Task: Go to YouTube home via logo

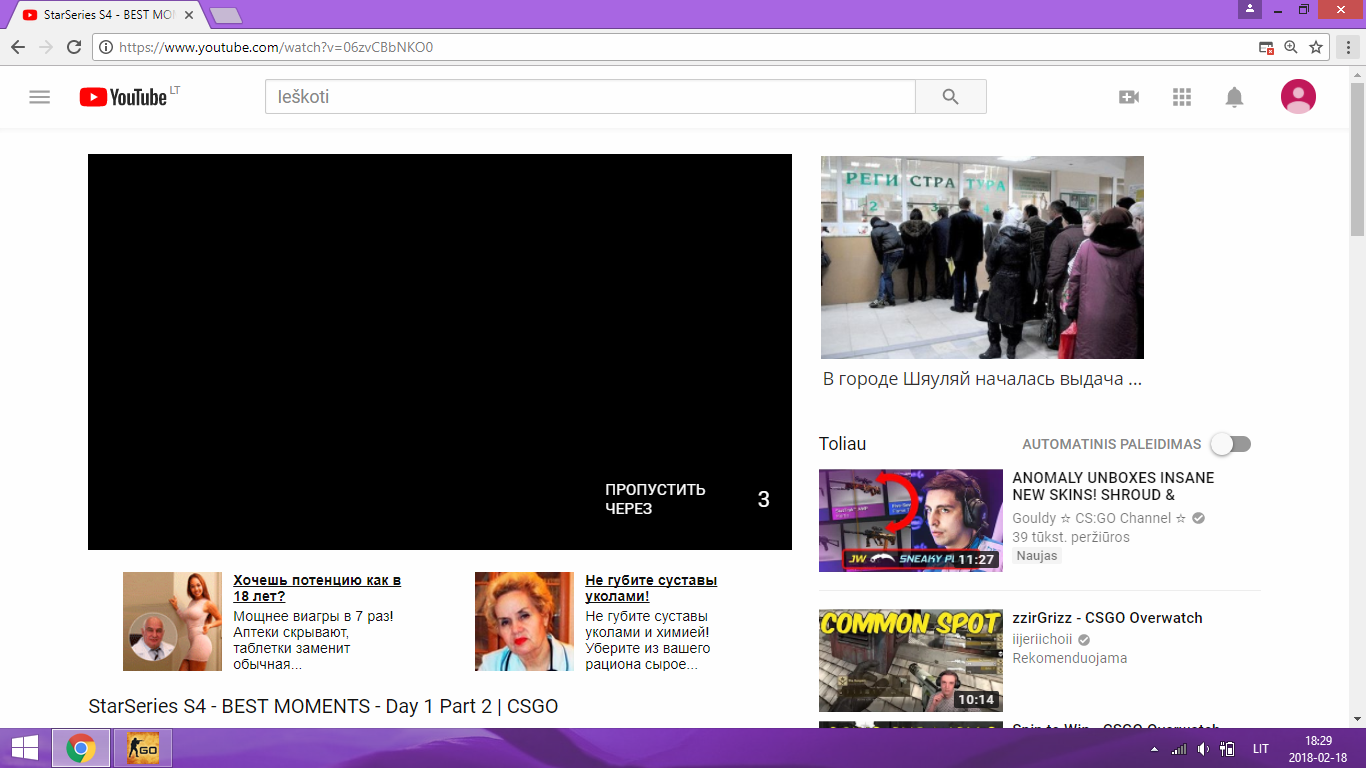Action: [x=123, y=97]
